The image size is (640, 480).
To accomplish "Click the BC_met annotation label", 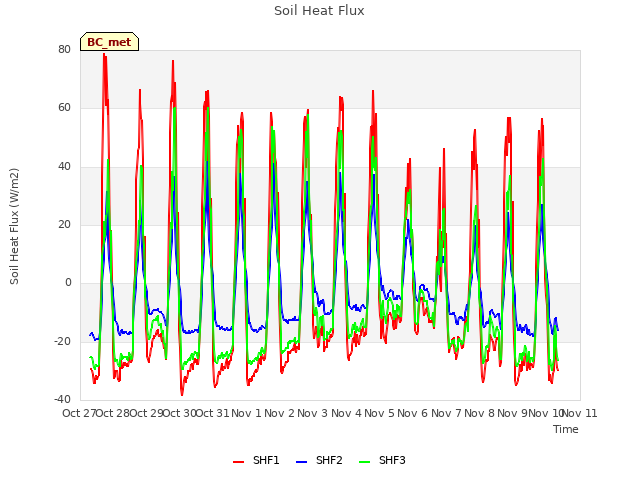I will (x=109, y=42).
